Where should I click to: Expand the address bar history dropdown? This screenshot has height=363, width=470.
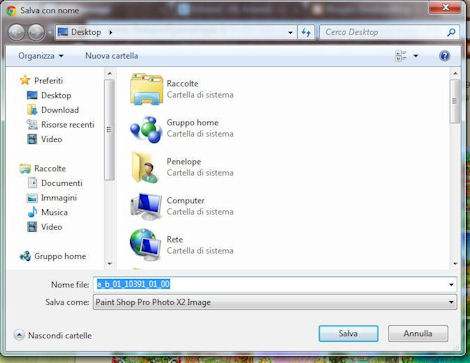[x=290, y=33]
